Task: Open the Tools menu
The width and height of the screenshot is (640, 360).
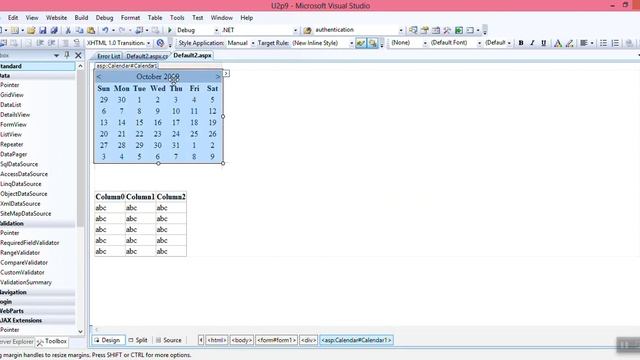Action: click(x=177, y=18)
